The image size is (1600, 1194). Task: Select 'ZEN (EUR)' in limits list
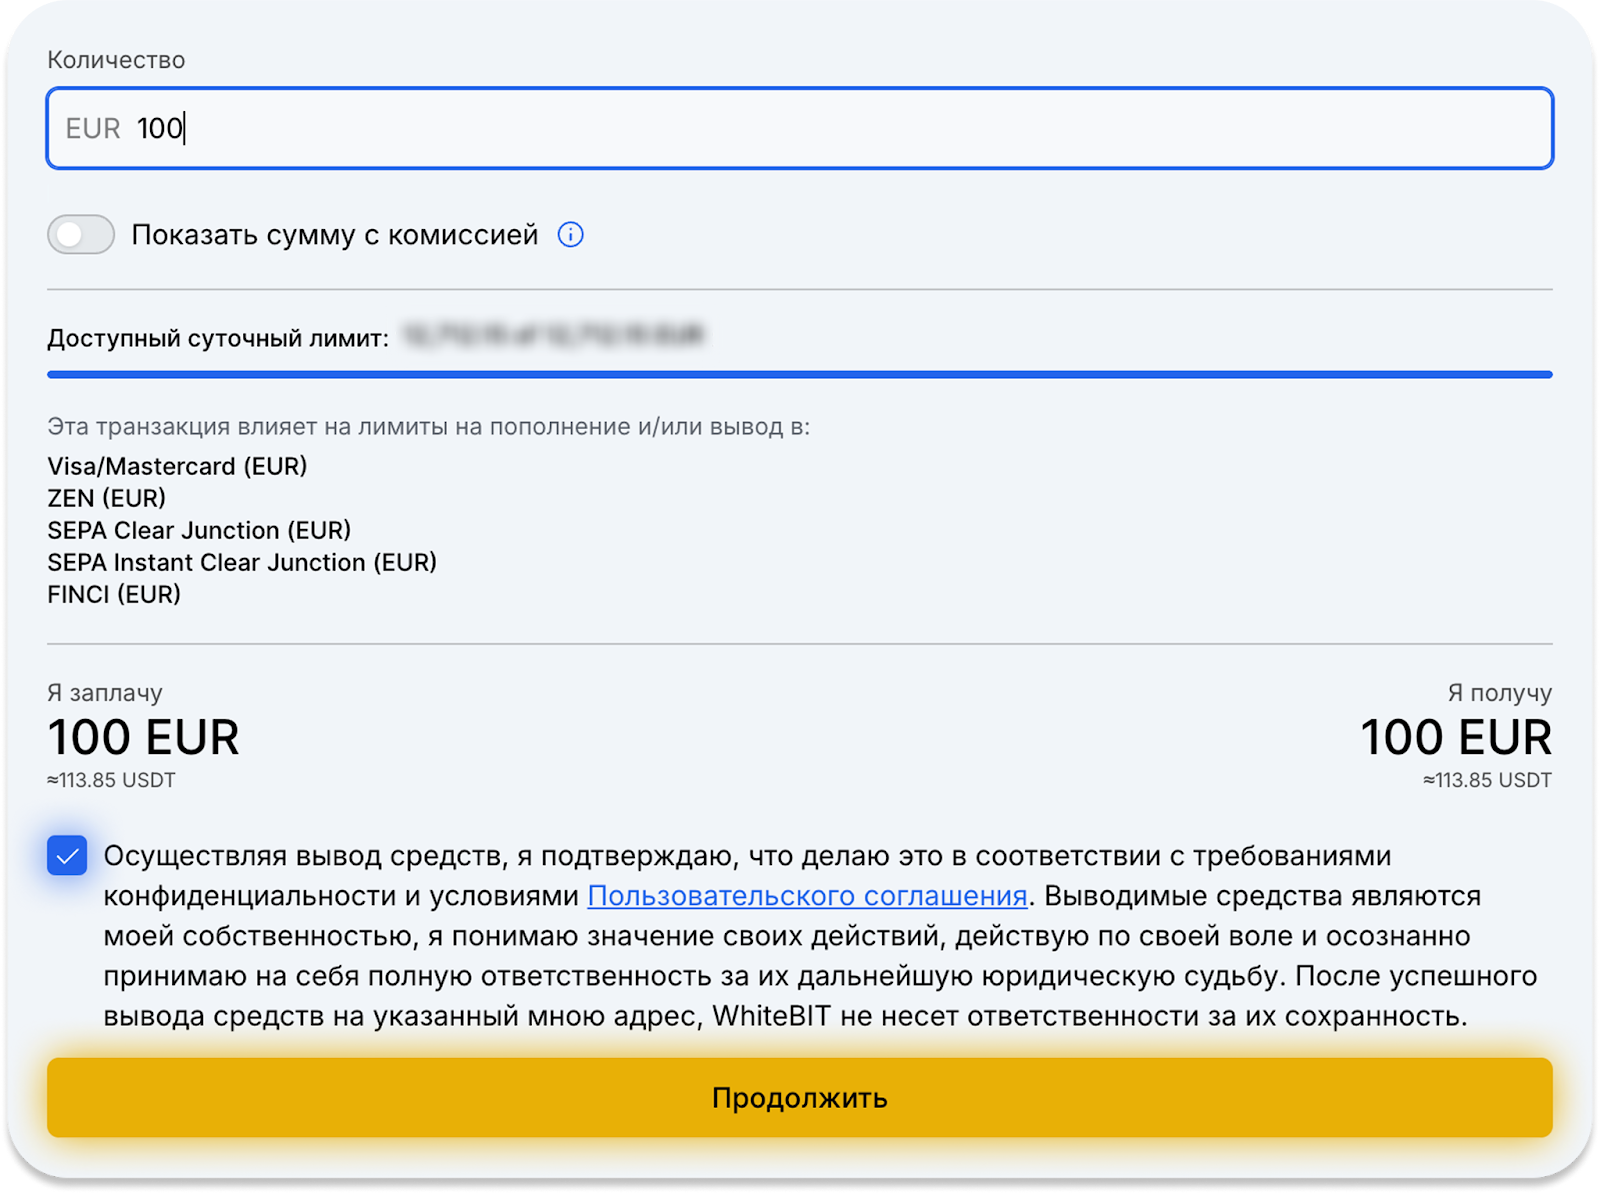[x=107, y=498]
